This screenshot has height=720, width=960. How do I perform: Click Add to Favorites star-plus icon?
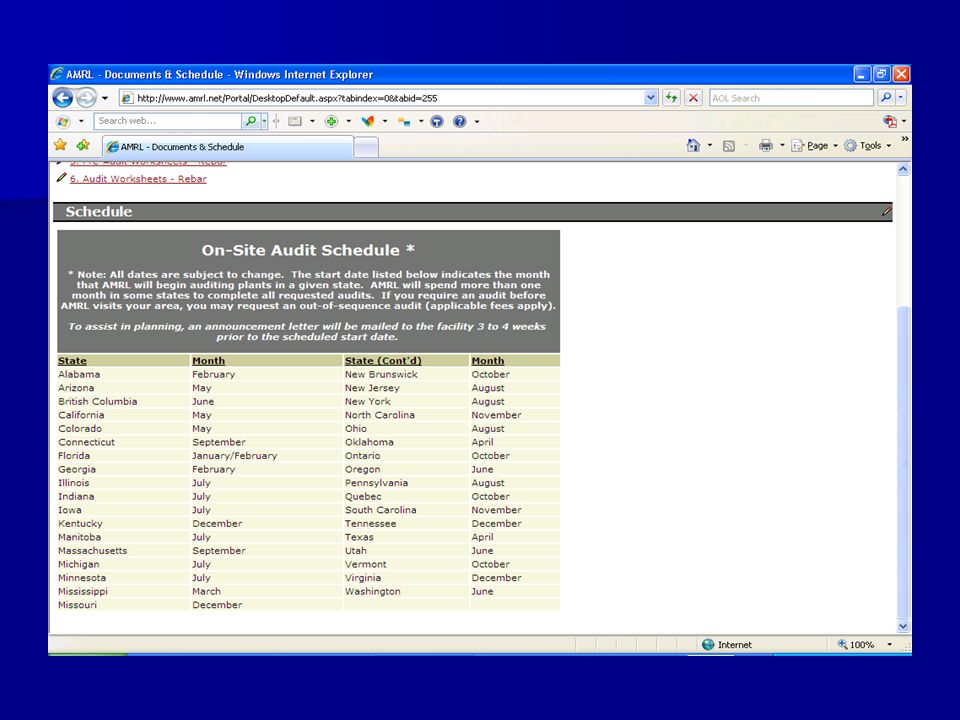(83, 145)
